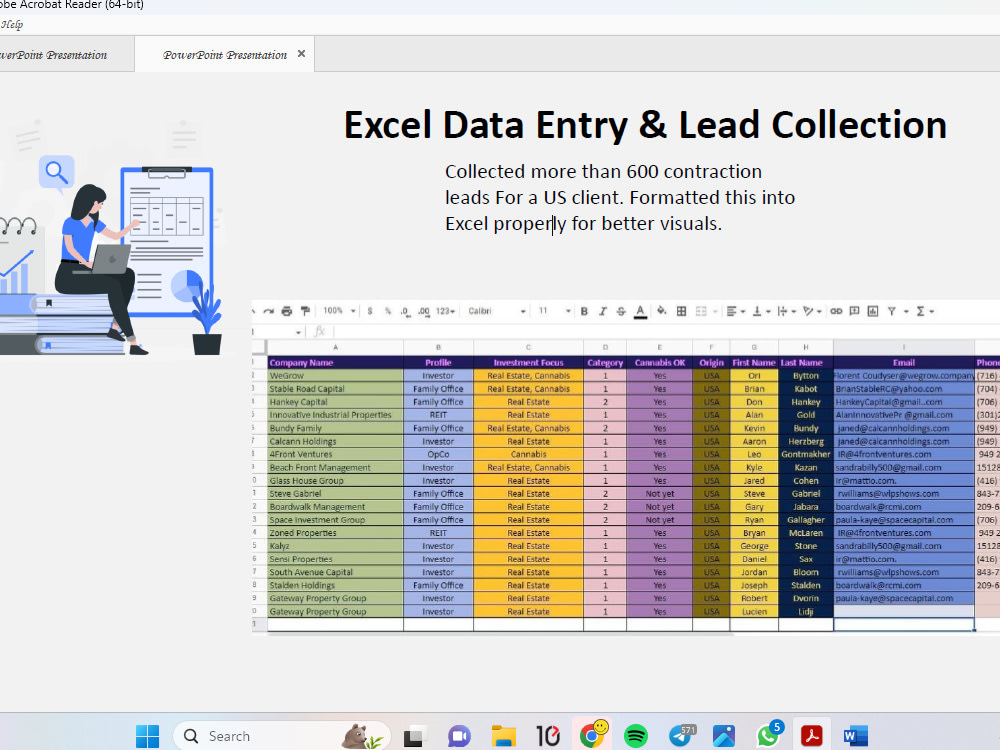Viewport: 1000px width, 750px height.
Task: Open the horizontal align dropdown
Action: (735, 311)
